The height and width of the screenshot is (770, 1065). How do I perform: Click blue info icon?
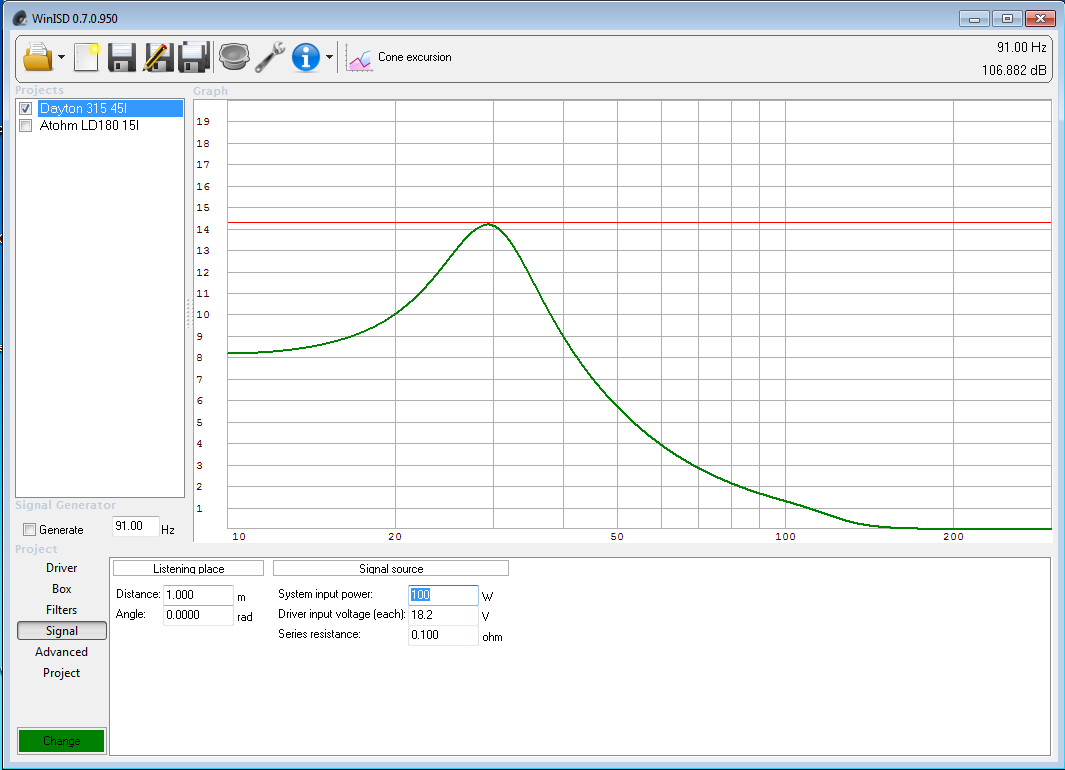[x=306, y=57]
